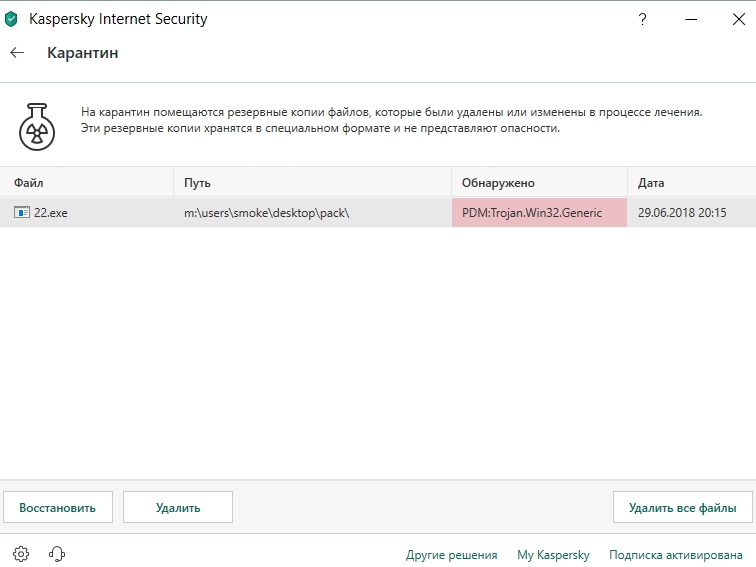Sort by the Путь column header
Viewport: 756px width, 567px height.
pyautogui.click(x=197, y=183)
